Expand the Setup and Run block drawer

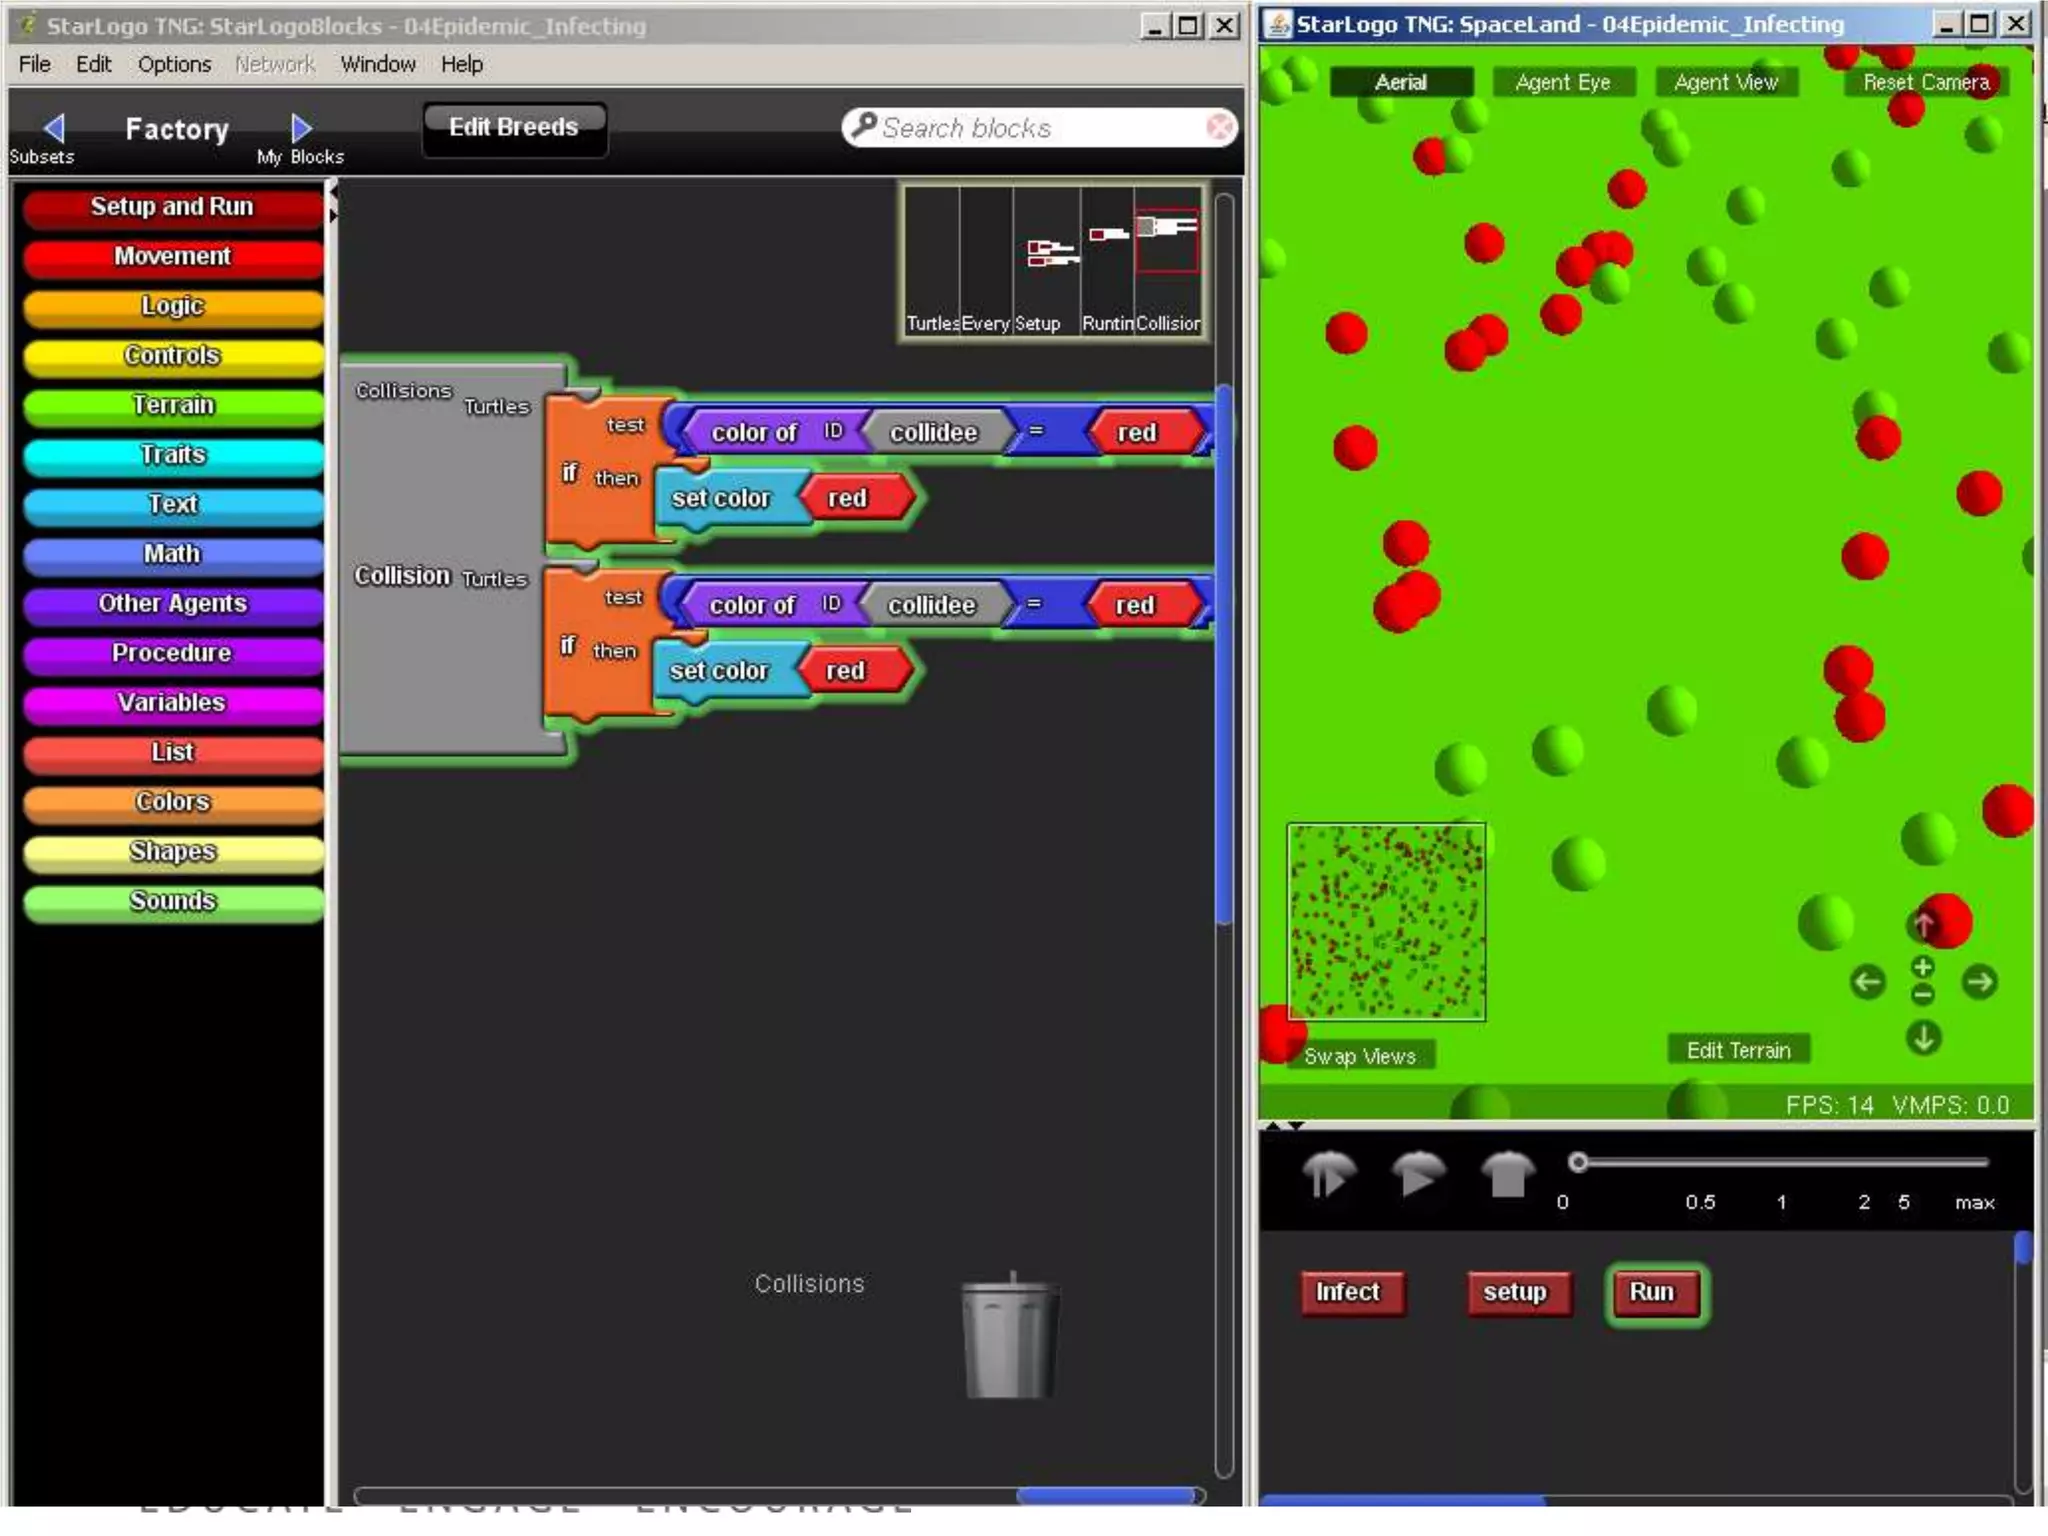172,207
